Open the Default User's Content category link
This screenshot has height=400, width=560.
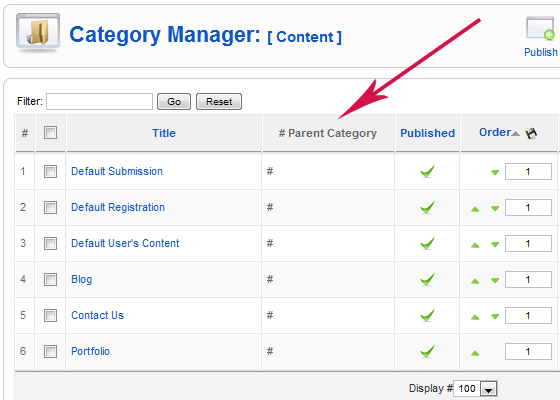coord(125,243)
